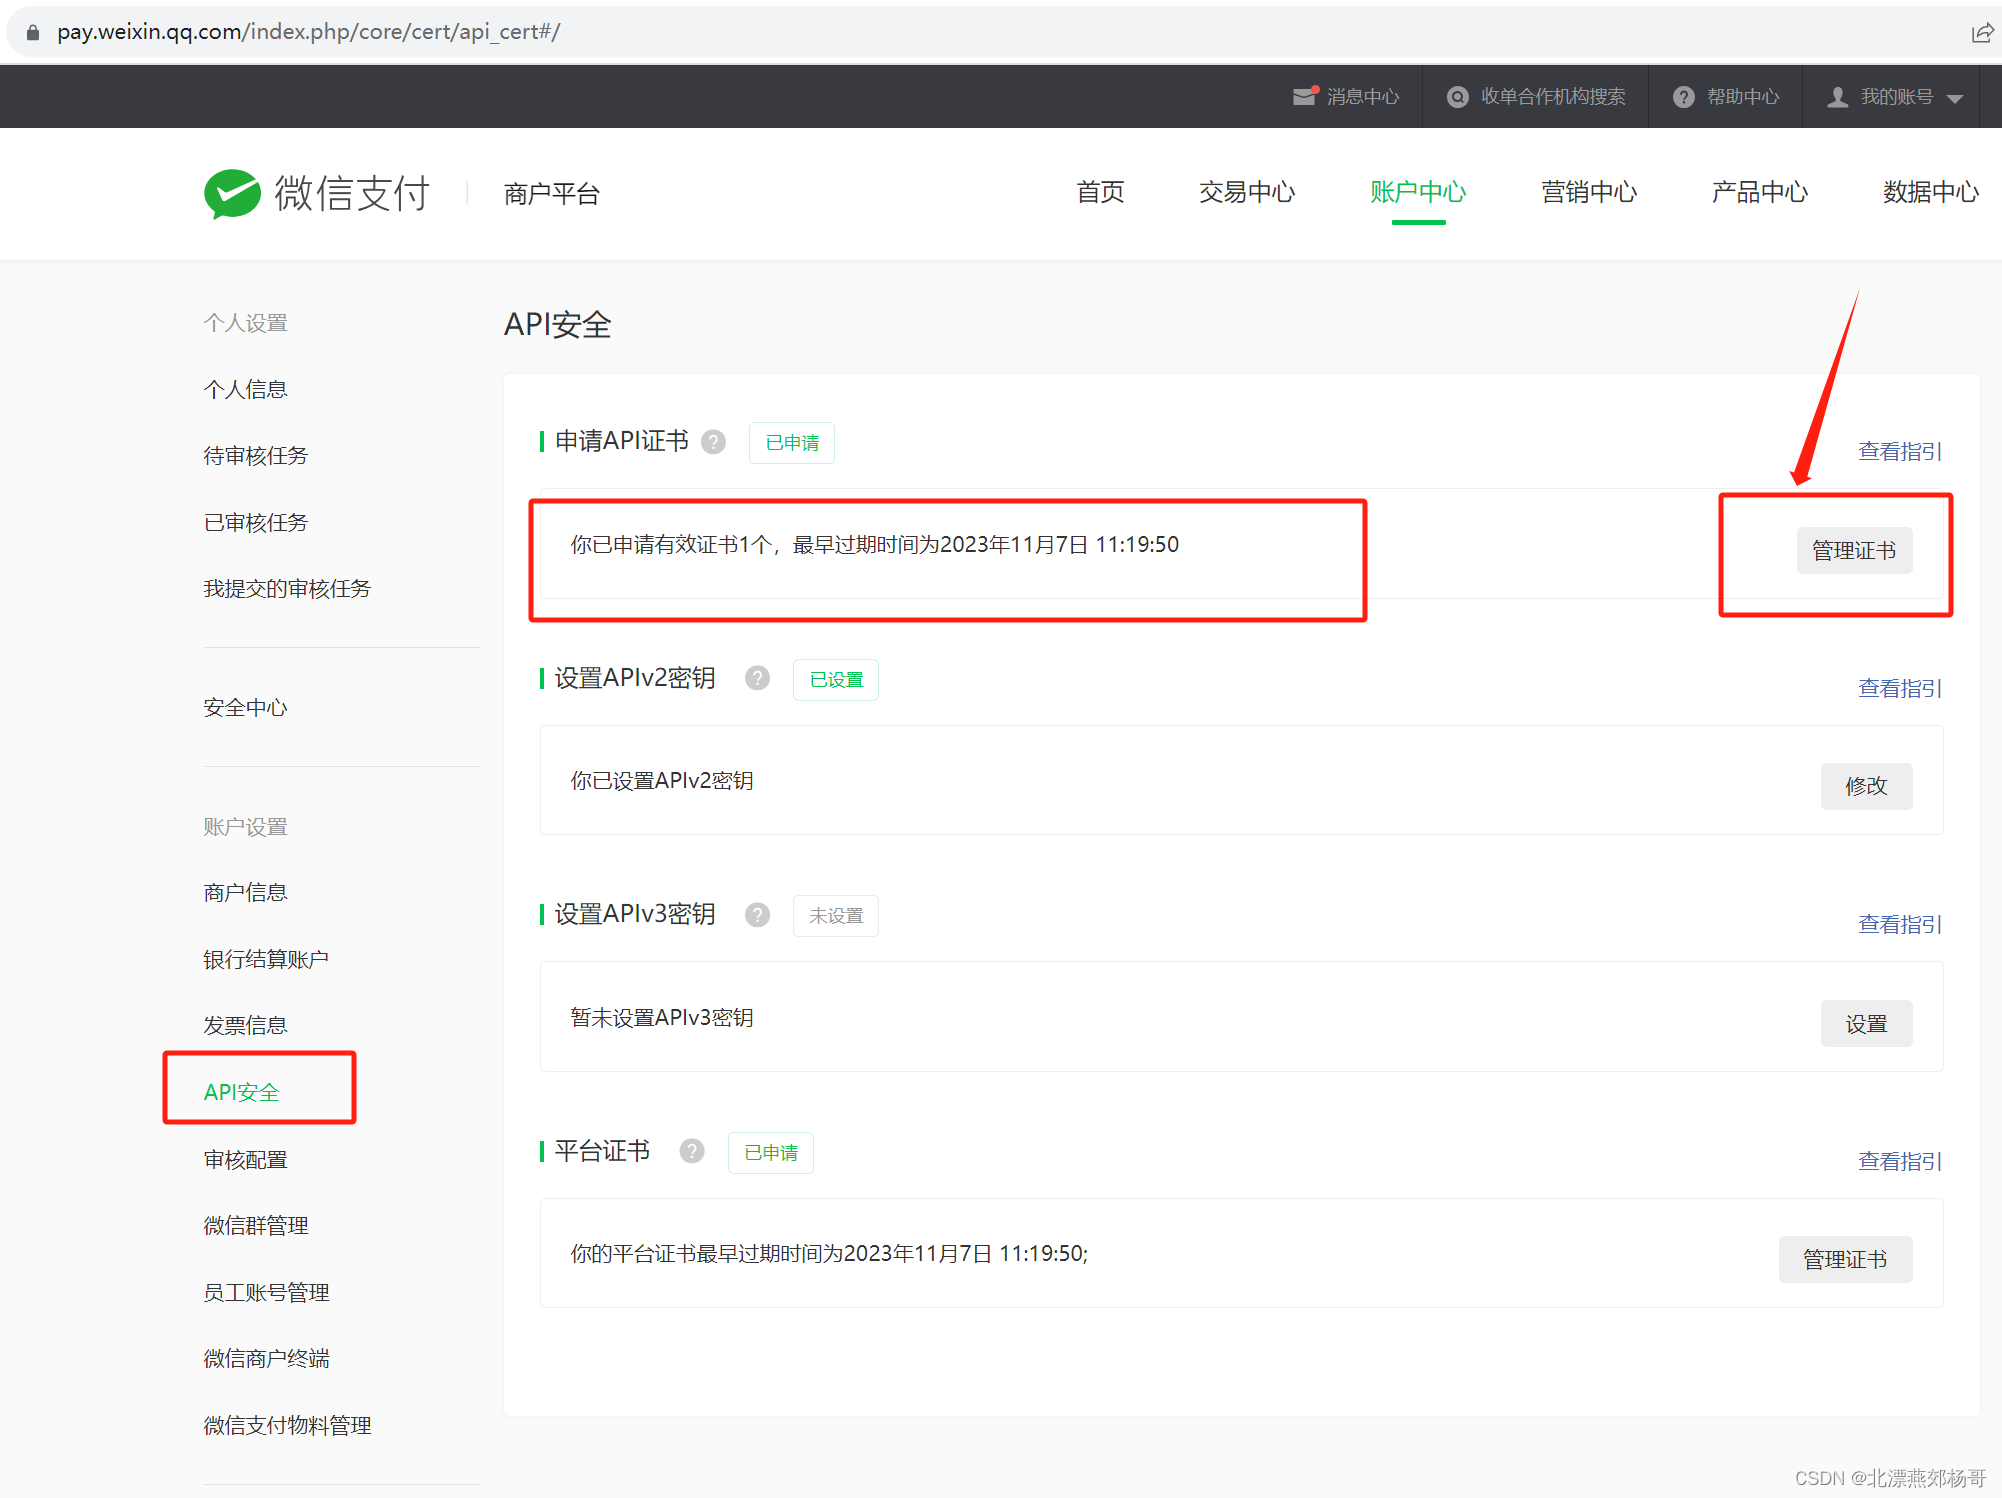Screen dimensions: 2002x1498
Task: Click the WeChat Pay logo icon
Action: pyautogui.click(x=232, y=193)
